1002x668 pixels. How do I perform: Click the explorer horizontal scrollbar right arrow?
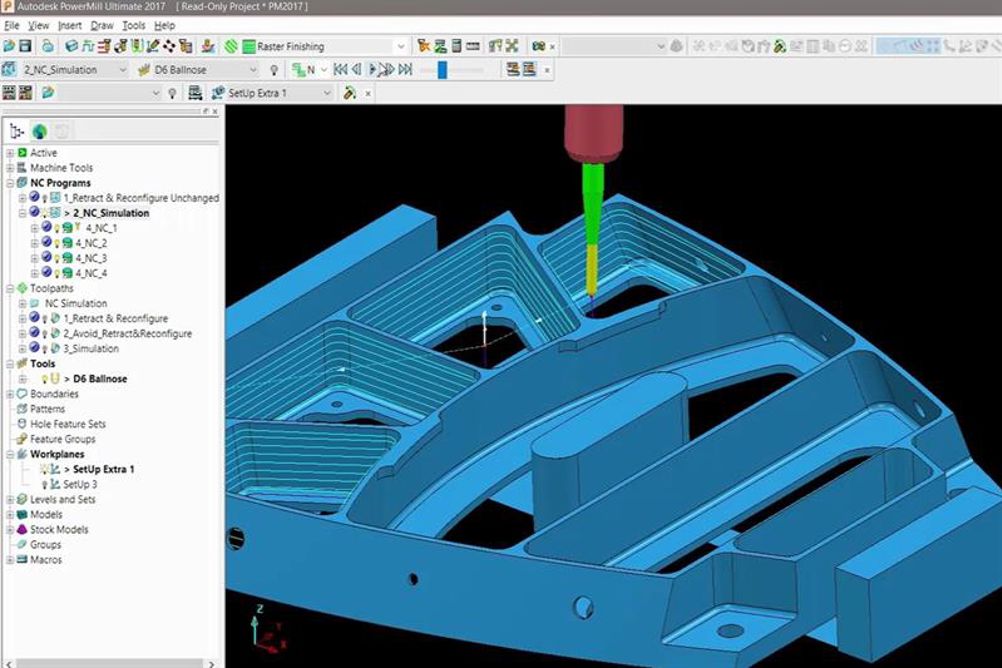pyautogui.click(x=212, y=664)
